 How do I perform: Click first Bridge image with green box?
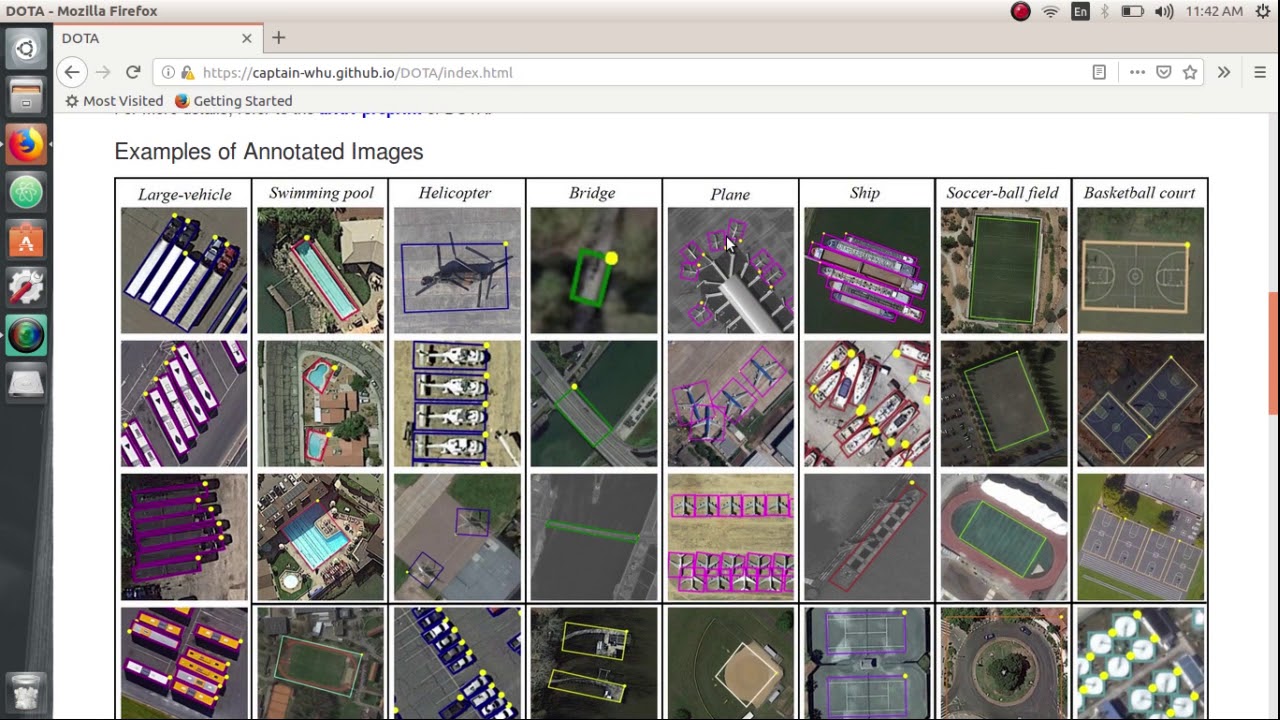pyautogui.click(x=594, y=270)
